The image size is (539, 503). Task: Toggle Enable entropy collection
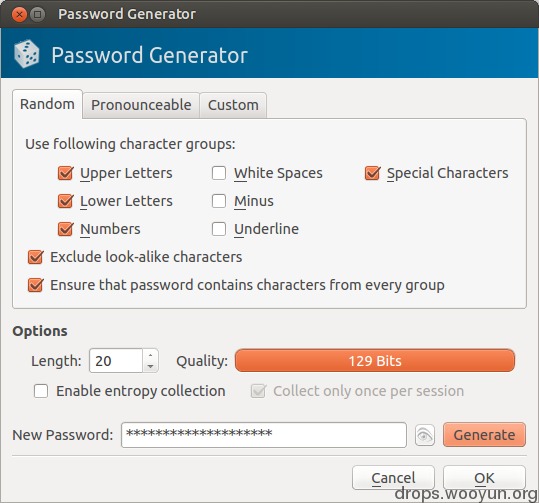pyautogui.click(x=41, y=391)
